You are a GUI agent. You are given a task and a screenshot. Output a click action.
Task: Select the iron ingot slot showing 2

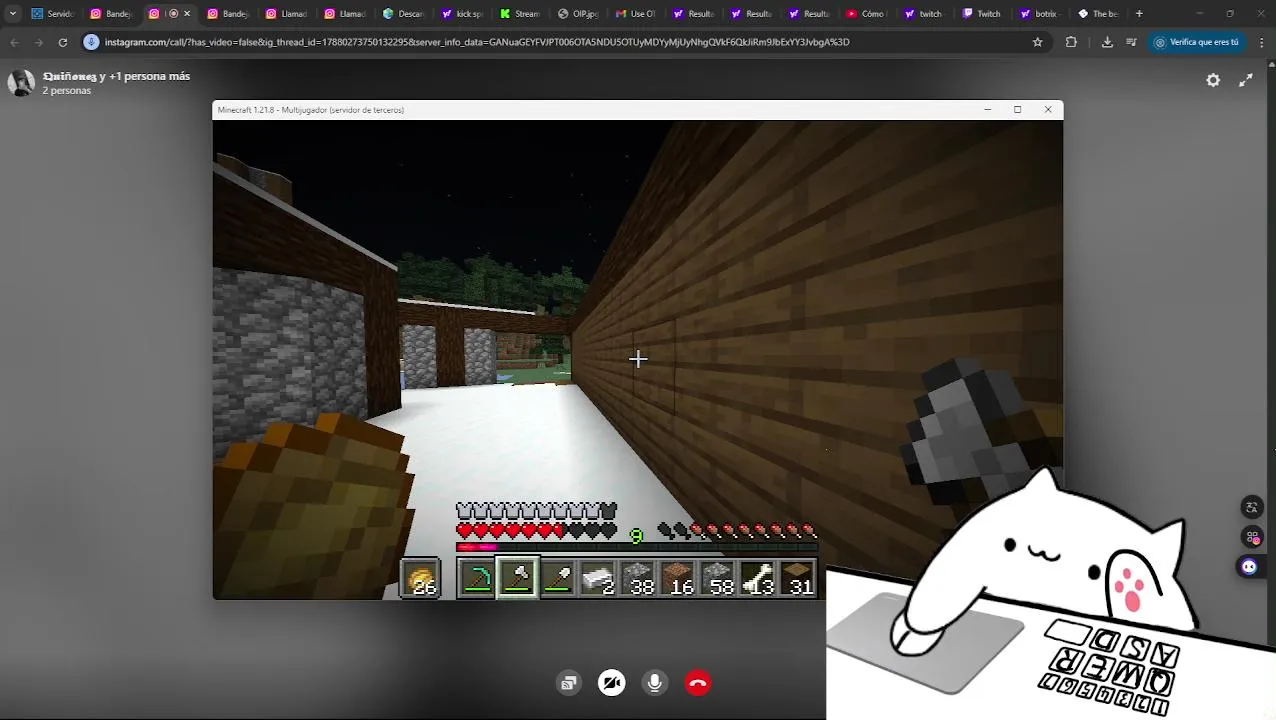tap(597, 579)
